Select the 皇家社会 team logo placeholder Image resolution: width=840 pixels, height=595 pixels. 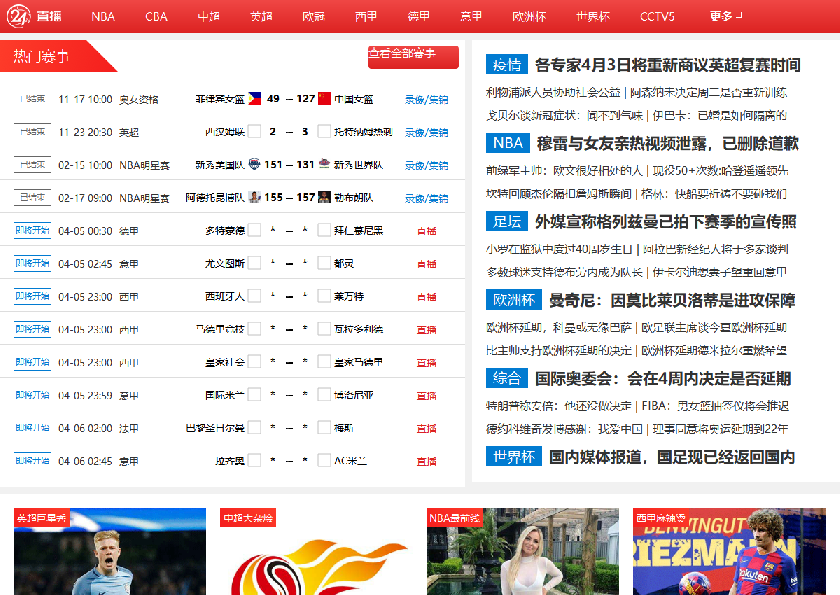pos(254,362)
